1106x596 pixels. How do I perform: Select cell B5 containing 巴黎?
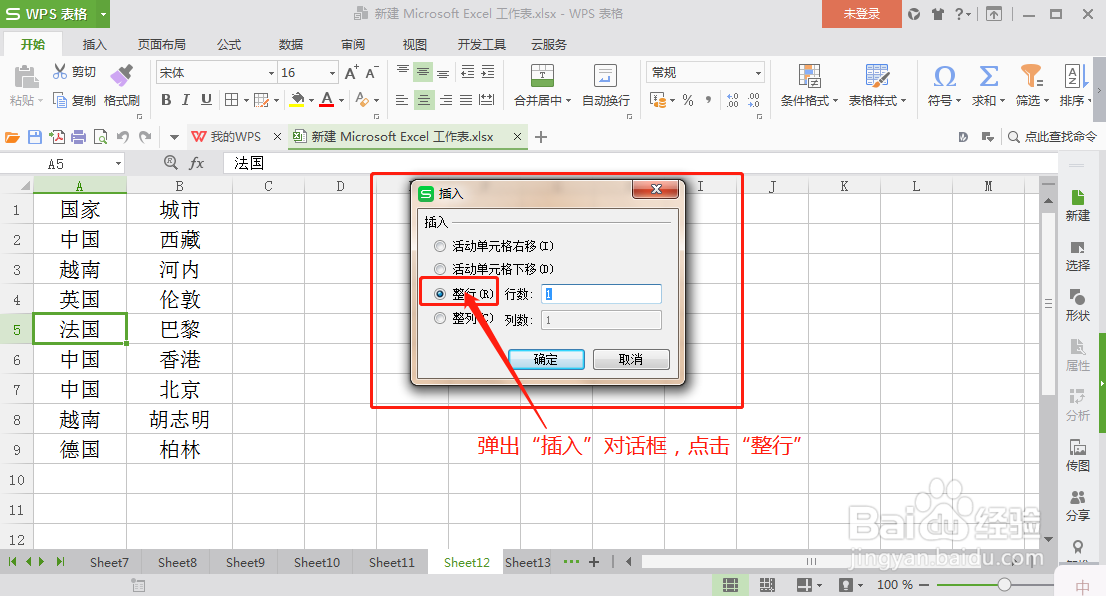pyautogui.click(x=180, y=329)
